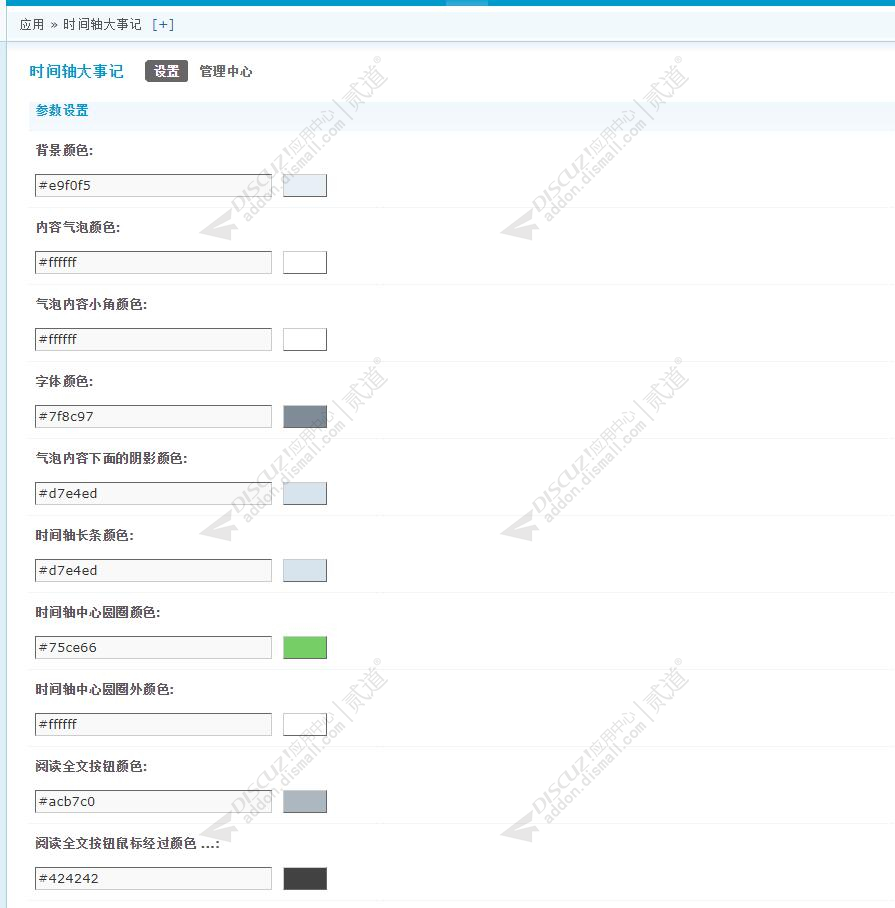Click the 时间轴长条颜色: label
895x908 pixels.
(x=85, y=536)
